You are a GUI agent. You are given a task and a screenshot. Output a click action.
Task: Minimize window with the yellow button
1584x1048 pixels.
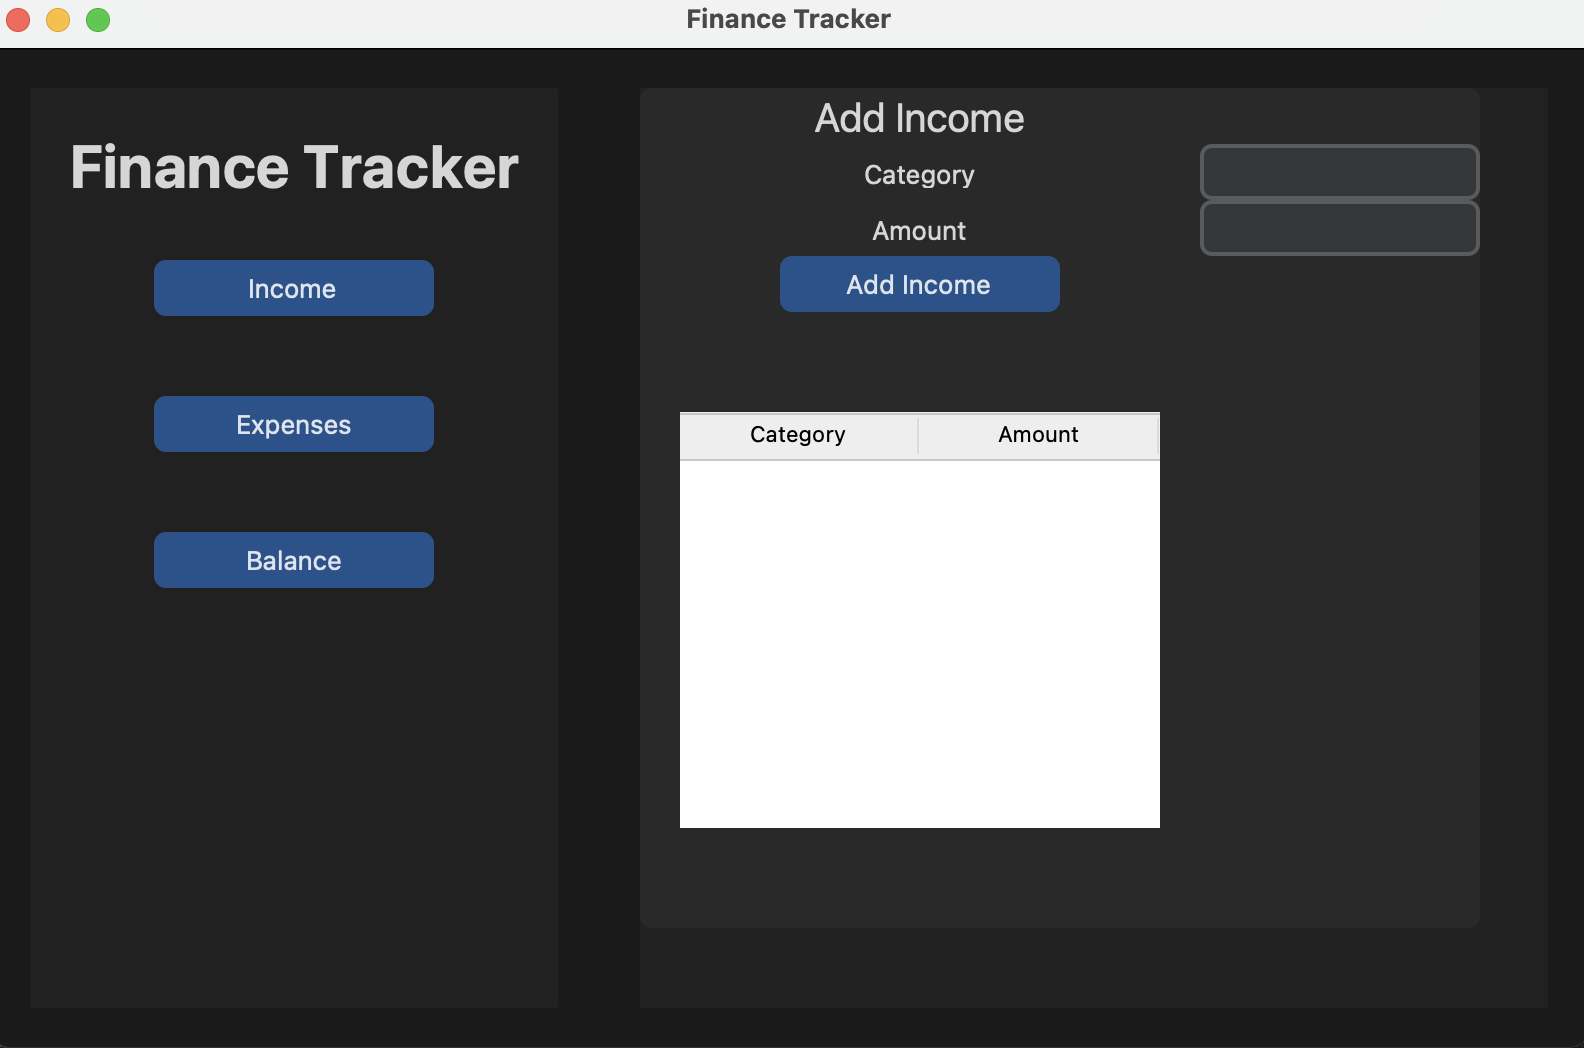coord(58,20)
